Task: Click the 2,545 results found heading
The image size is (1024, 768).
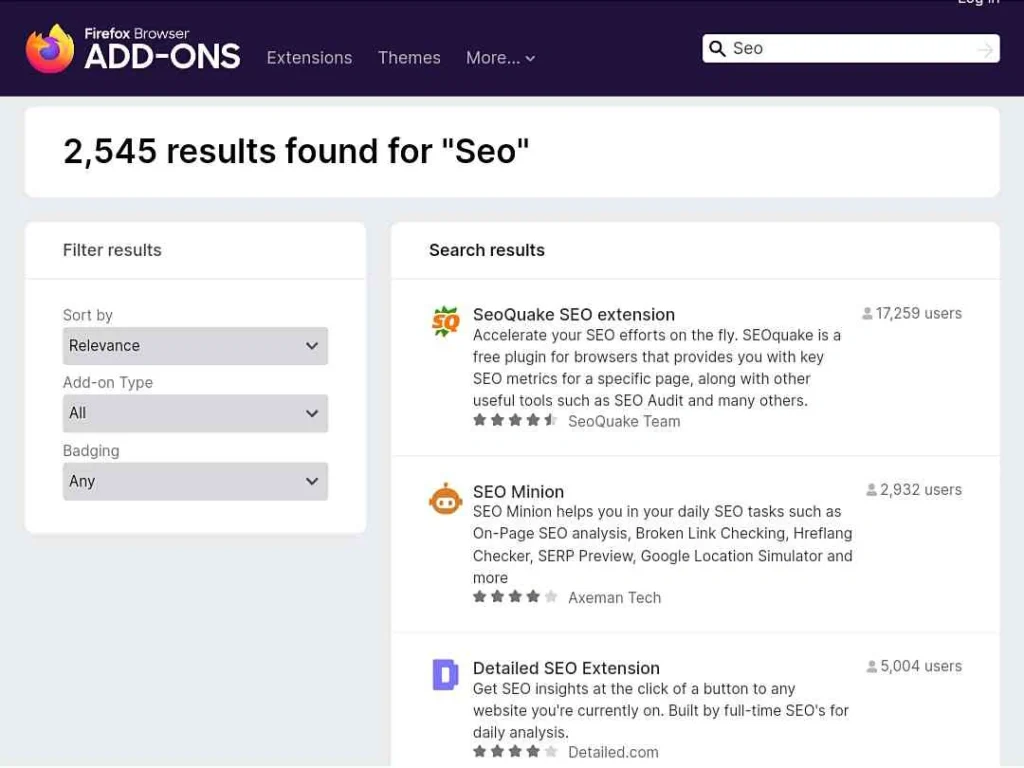Action: [x=296, y=152]
